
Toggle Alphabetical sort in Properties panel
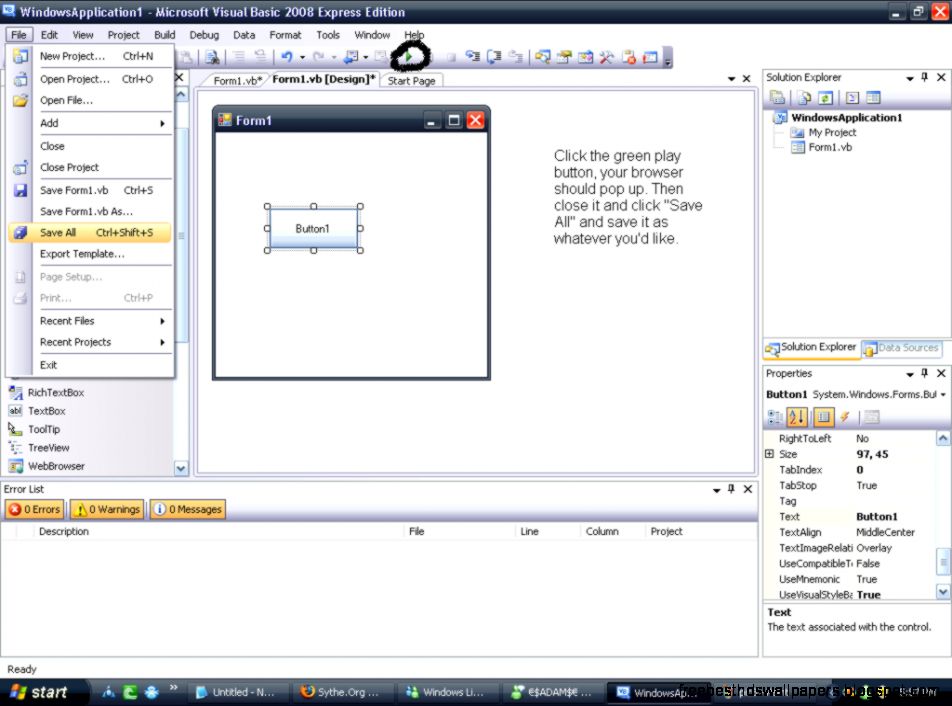pos(797,416)
